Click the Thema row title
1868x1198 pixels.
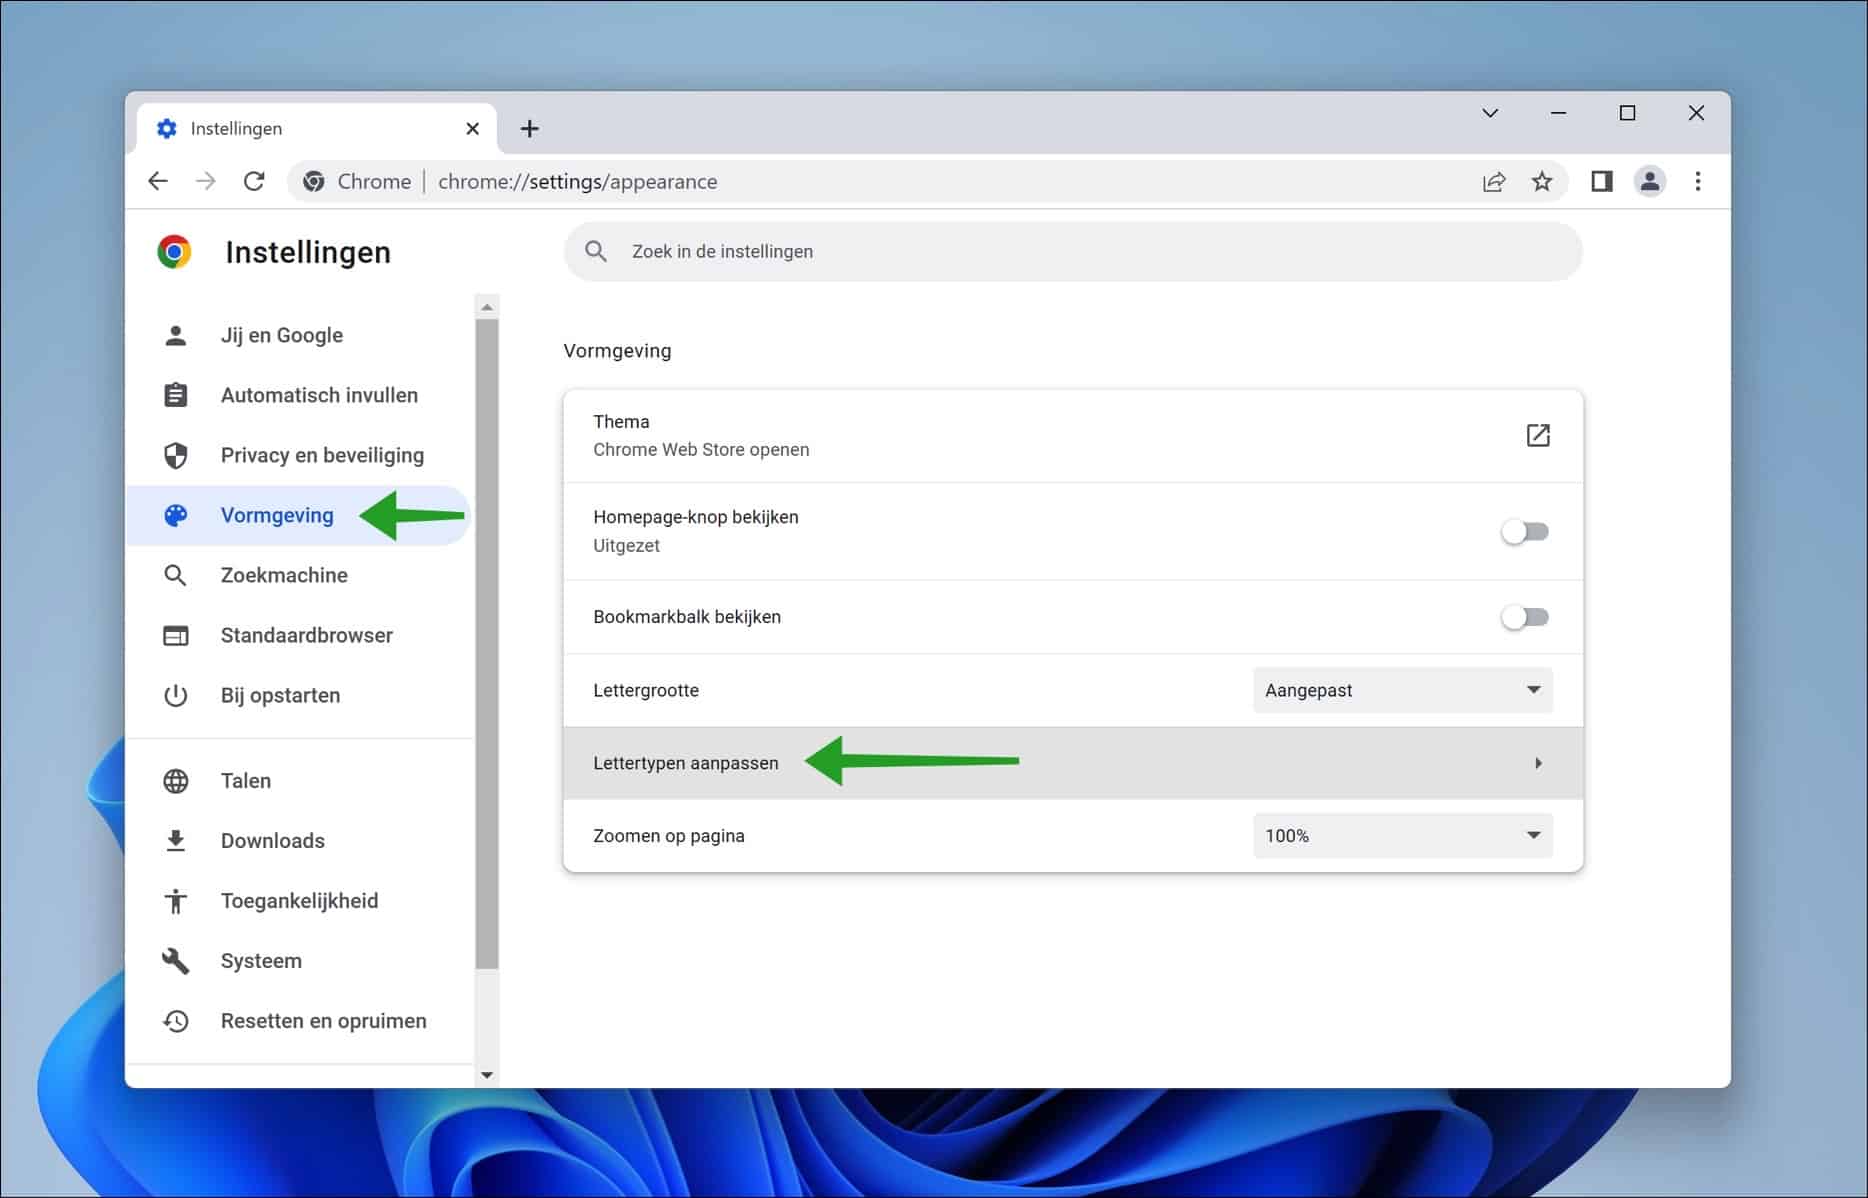[621, 421]
